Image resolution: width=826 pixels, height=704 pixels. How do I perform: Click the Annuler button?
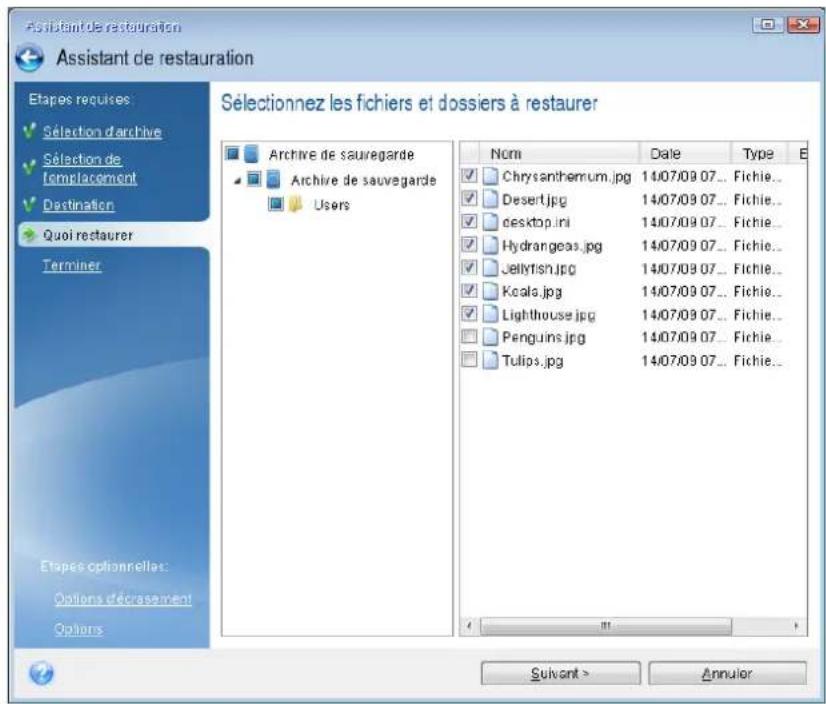pyautogui.click(x=727, y=673)
